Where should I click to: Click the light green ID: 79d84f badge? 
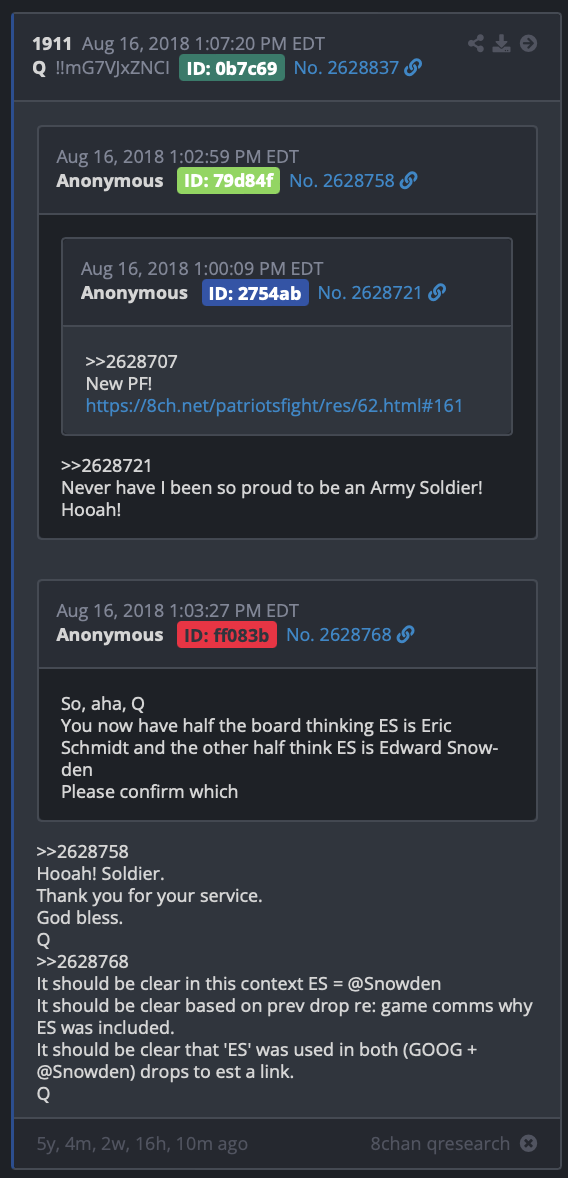pos(228,181)
